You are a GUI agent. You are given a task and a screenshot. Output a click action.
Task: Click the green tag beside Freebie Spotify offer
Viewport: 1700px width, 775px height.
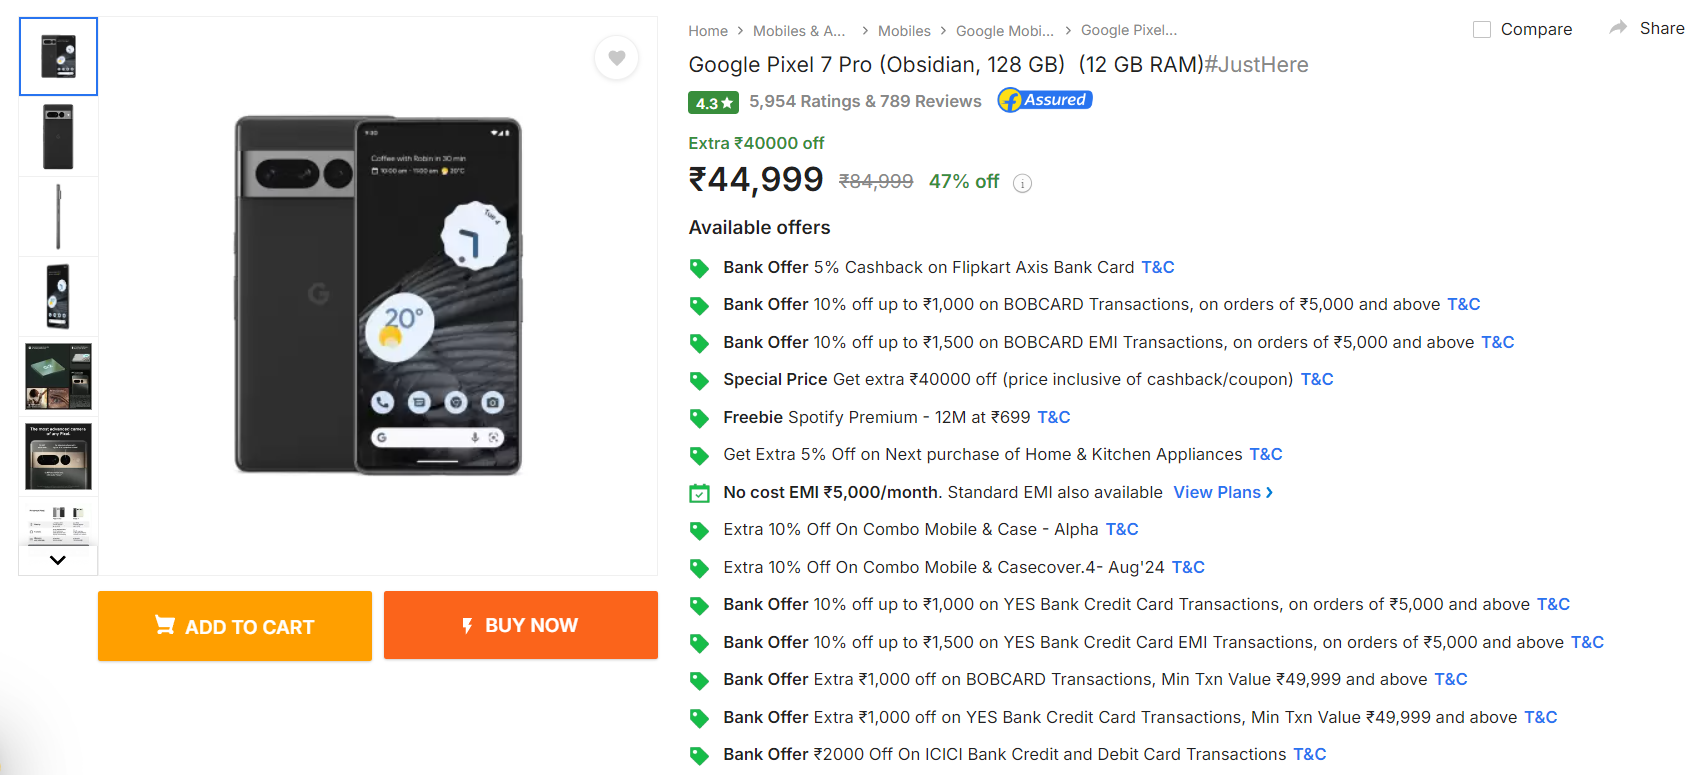click(x=699, y=418)
